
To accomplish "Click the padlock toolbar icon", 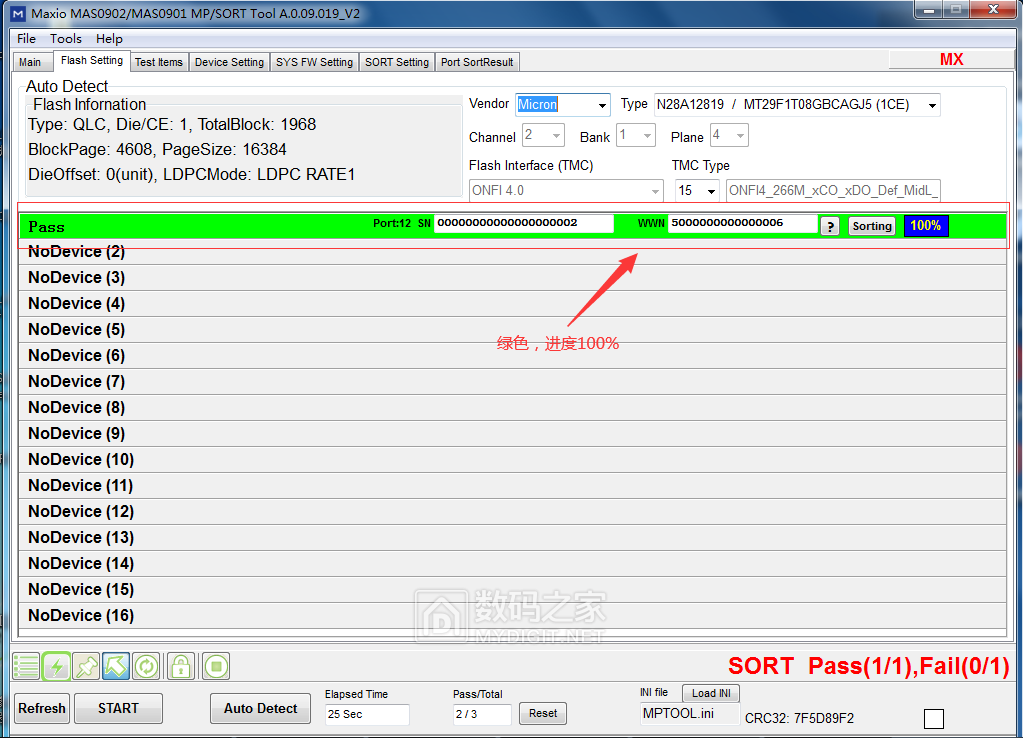I will (x=181, y=666).
